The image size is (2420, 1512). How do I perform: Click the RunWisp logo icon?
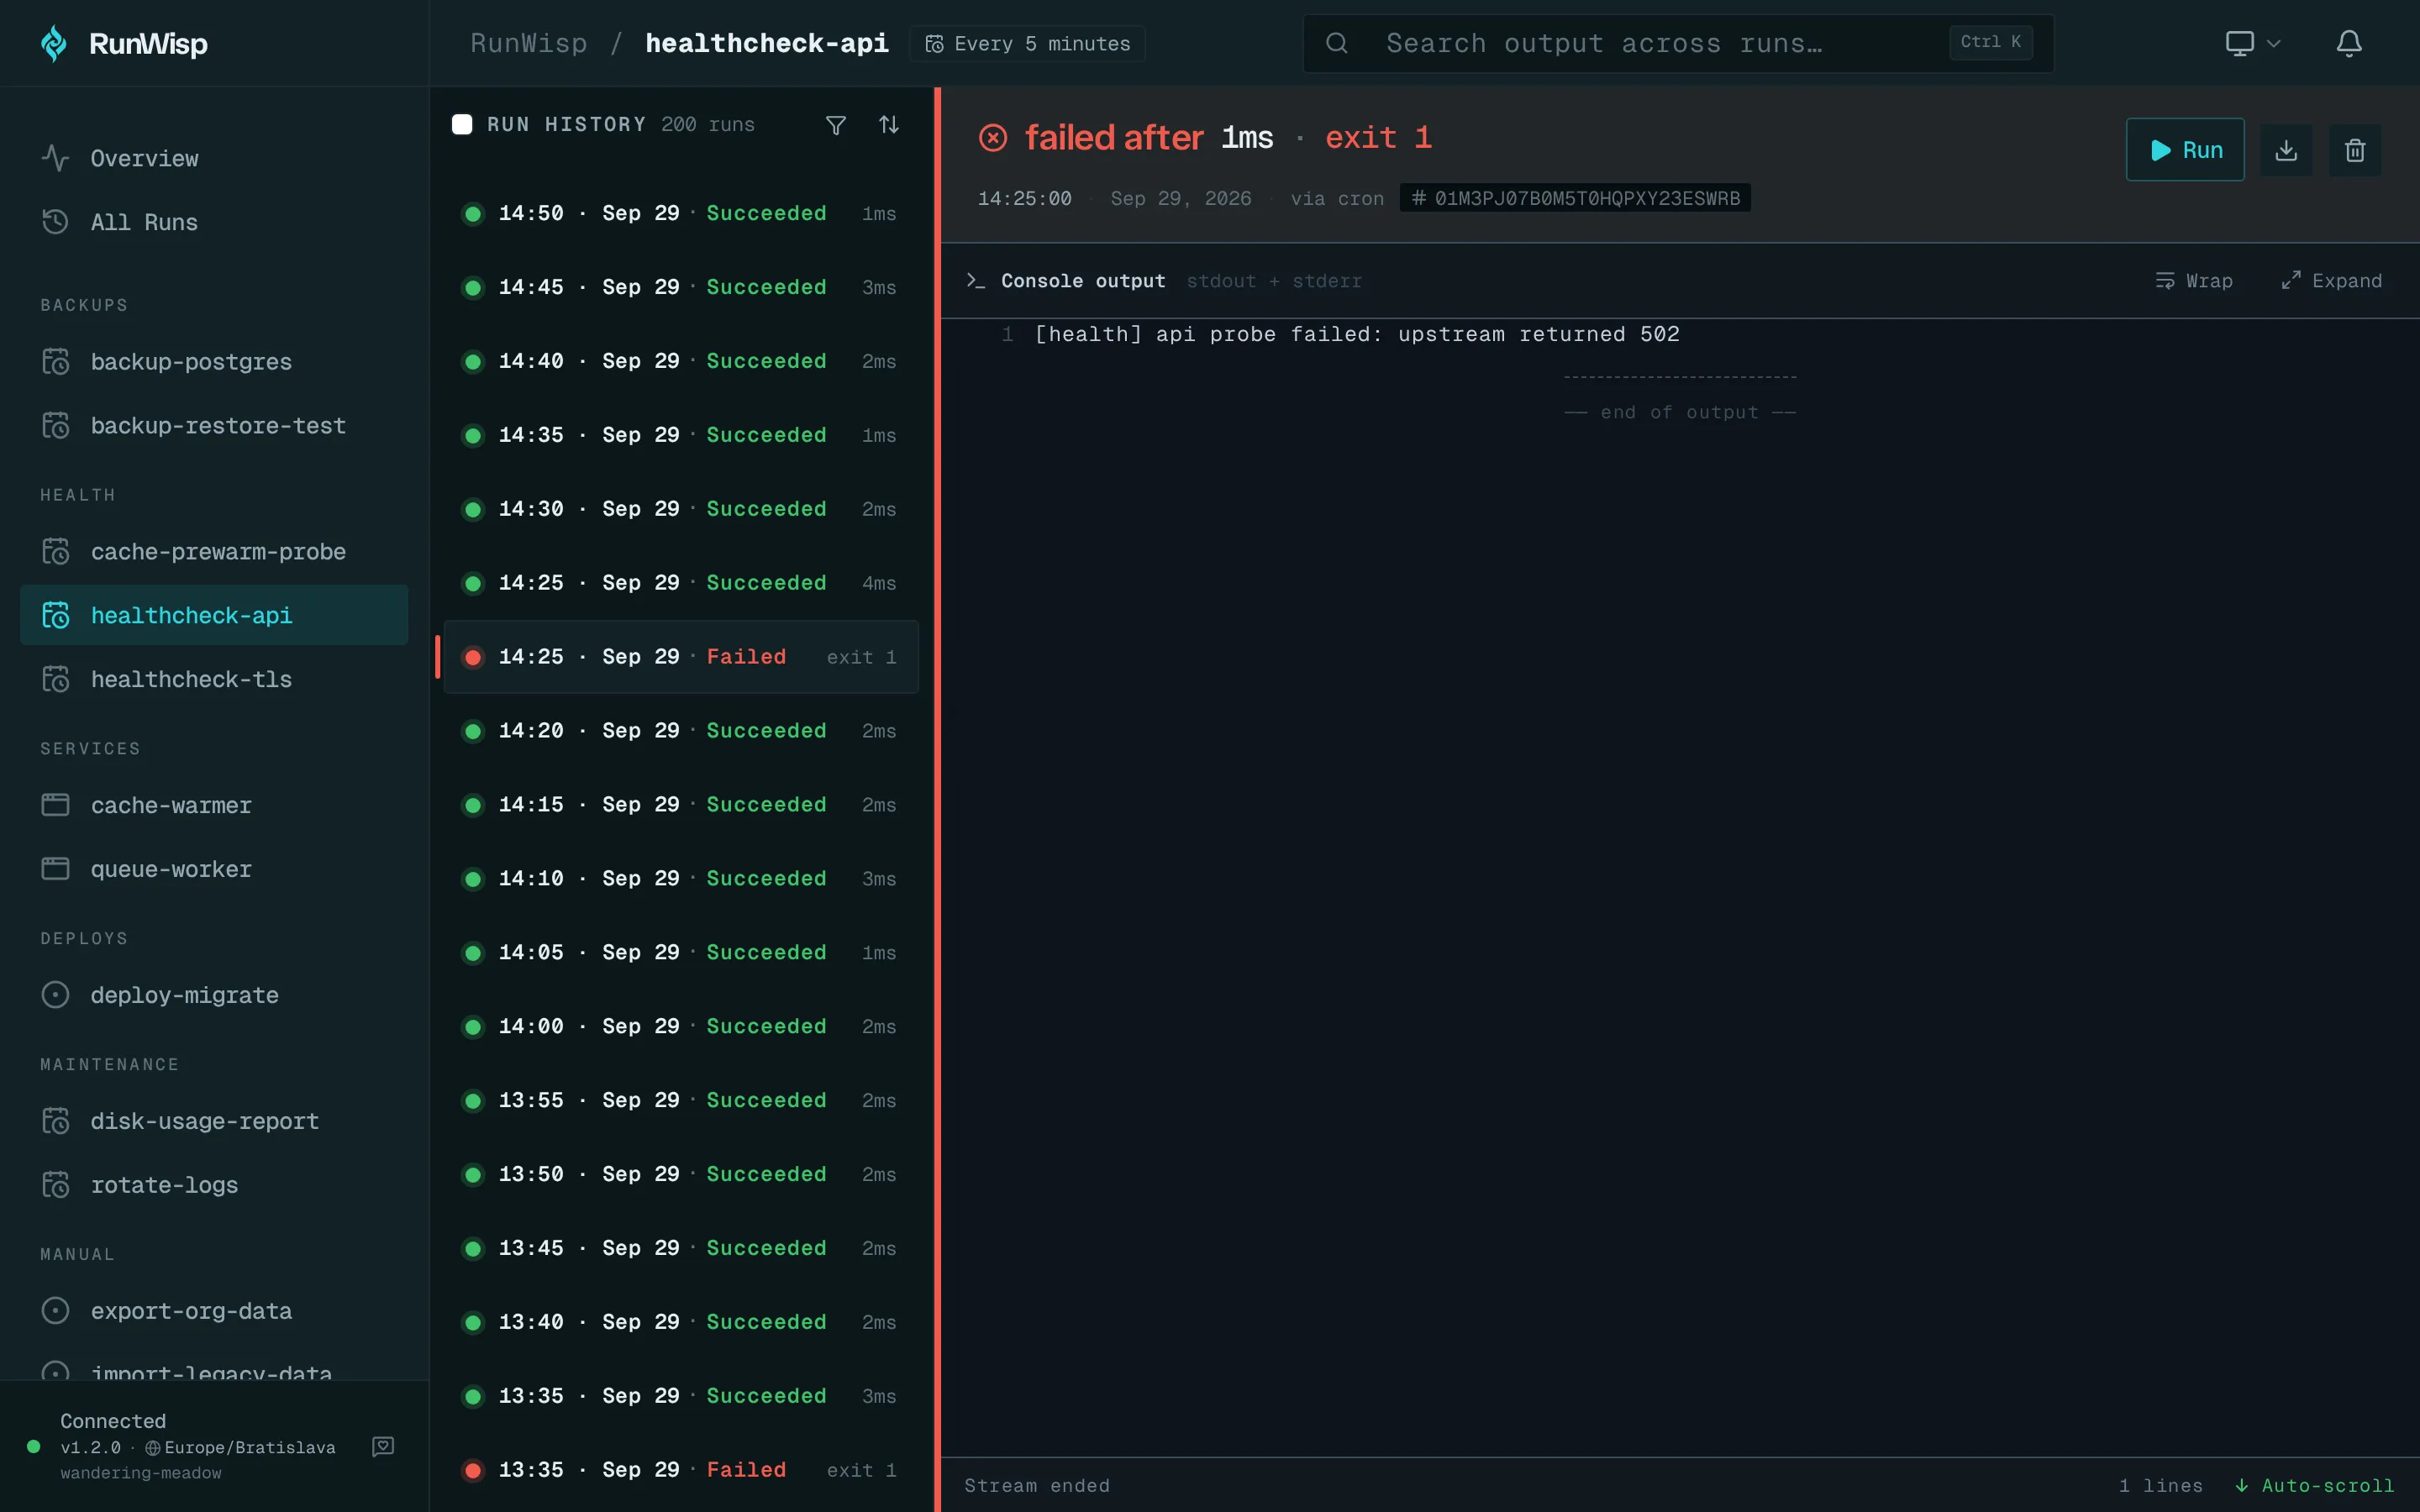click(54, 43)
